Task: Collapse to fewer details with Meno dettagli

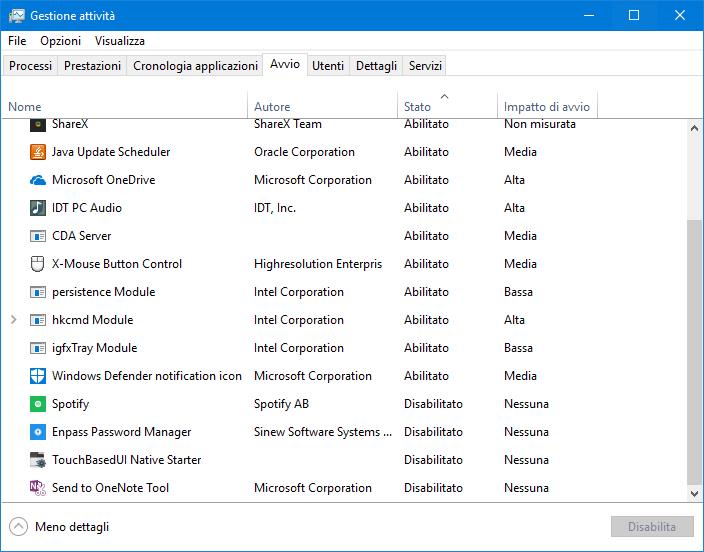Action: 59,527
